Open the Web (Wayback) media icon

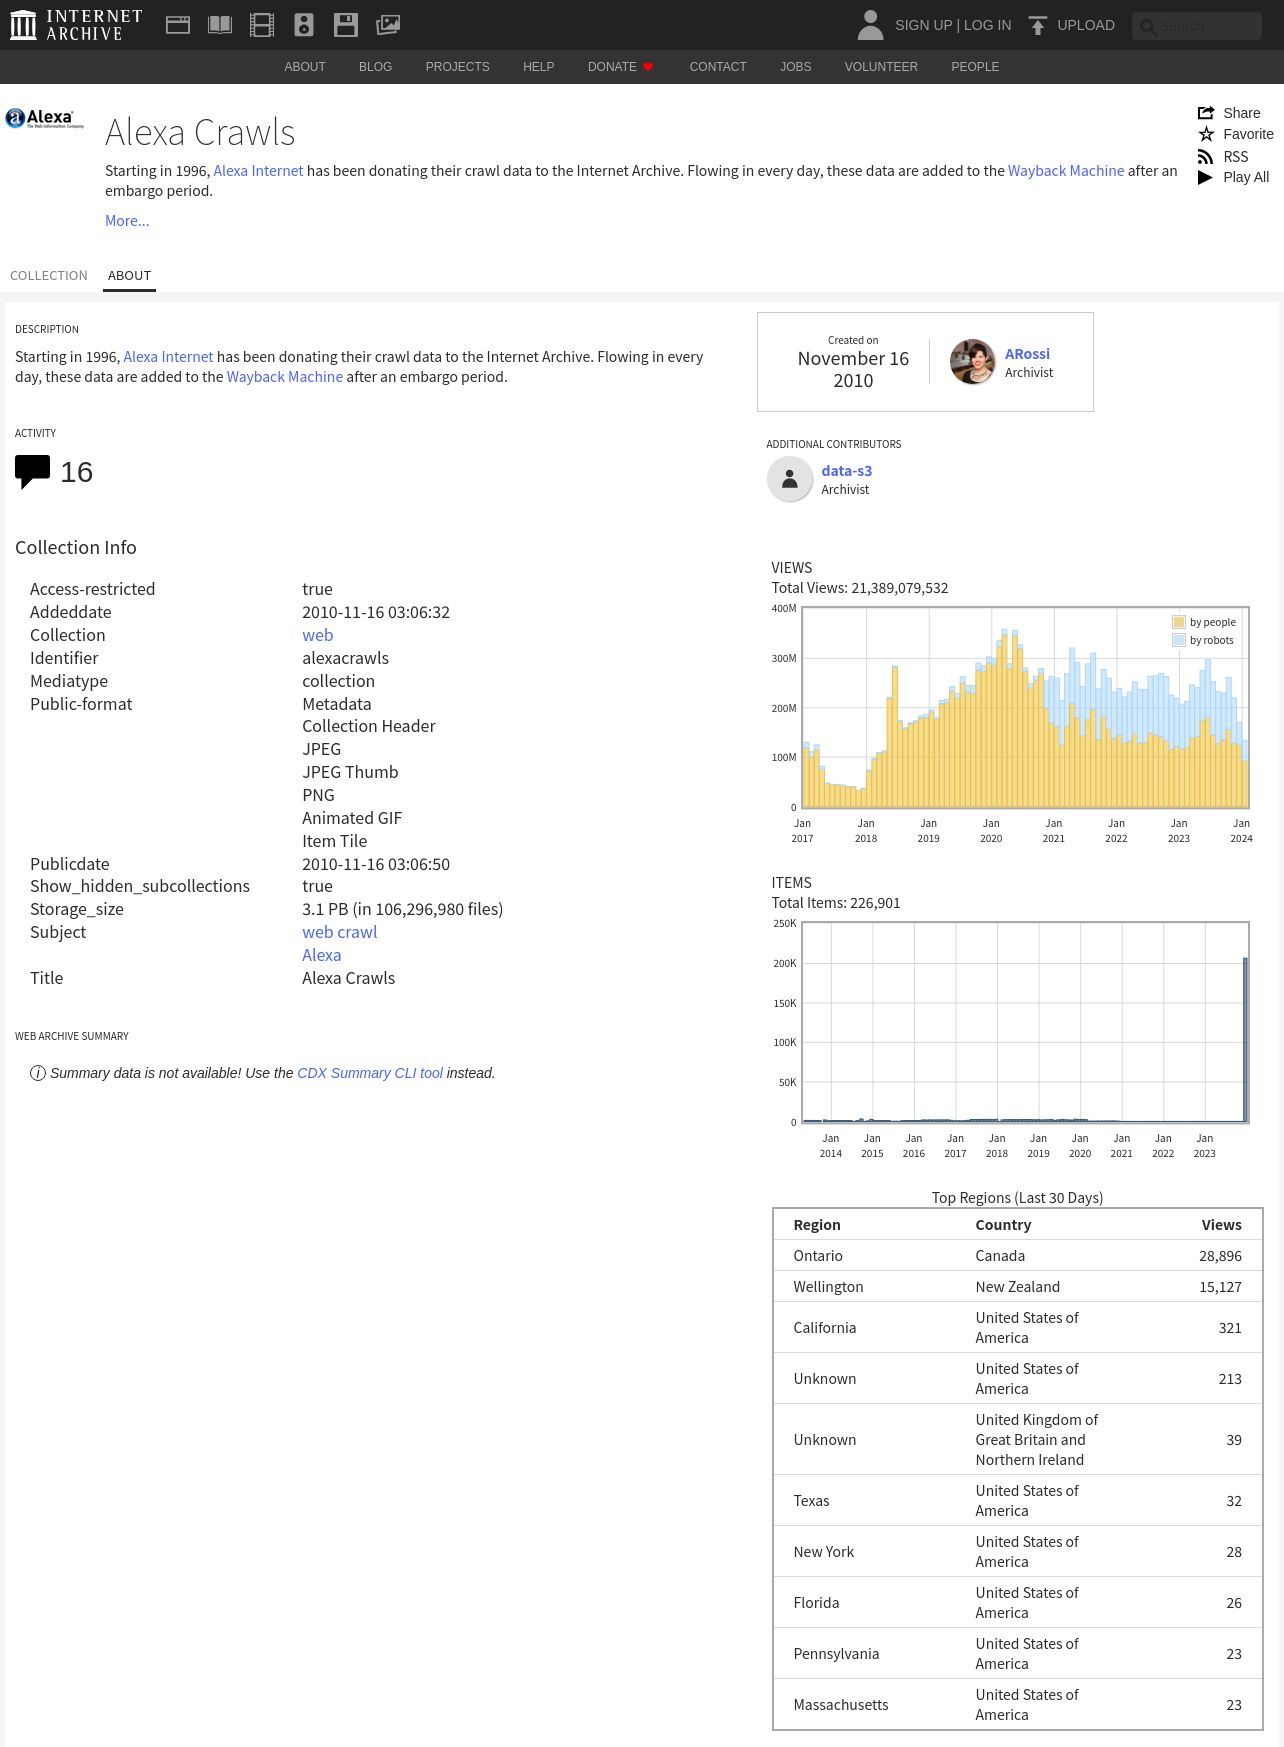(x=178, y=25)
